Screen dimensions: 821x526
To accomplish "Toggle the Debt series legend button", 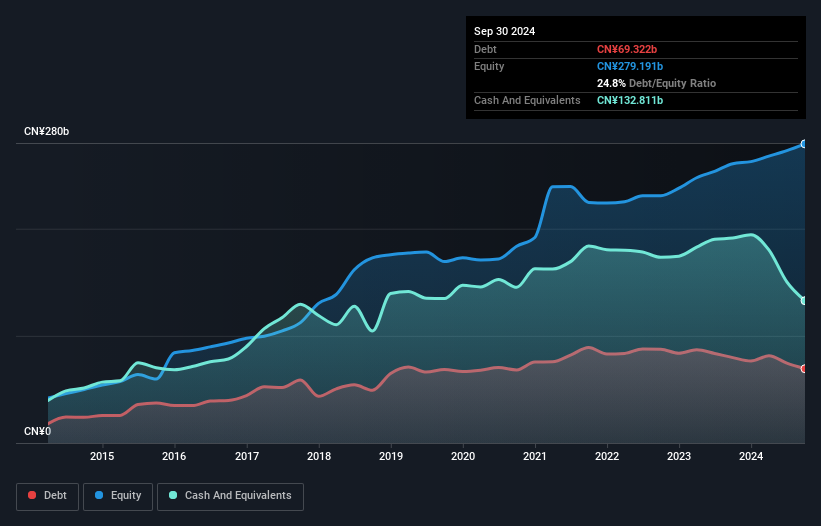I will [48, 496].
